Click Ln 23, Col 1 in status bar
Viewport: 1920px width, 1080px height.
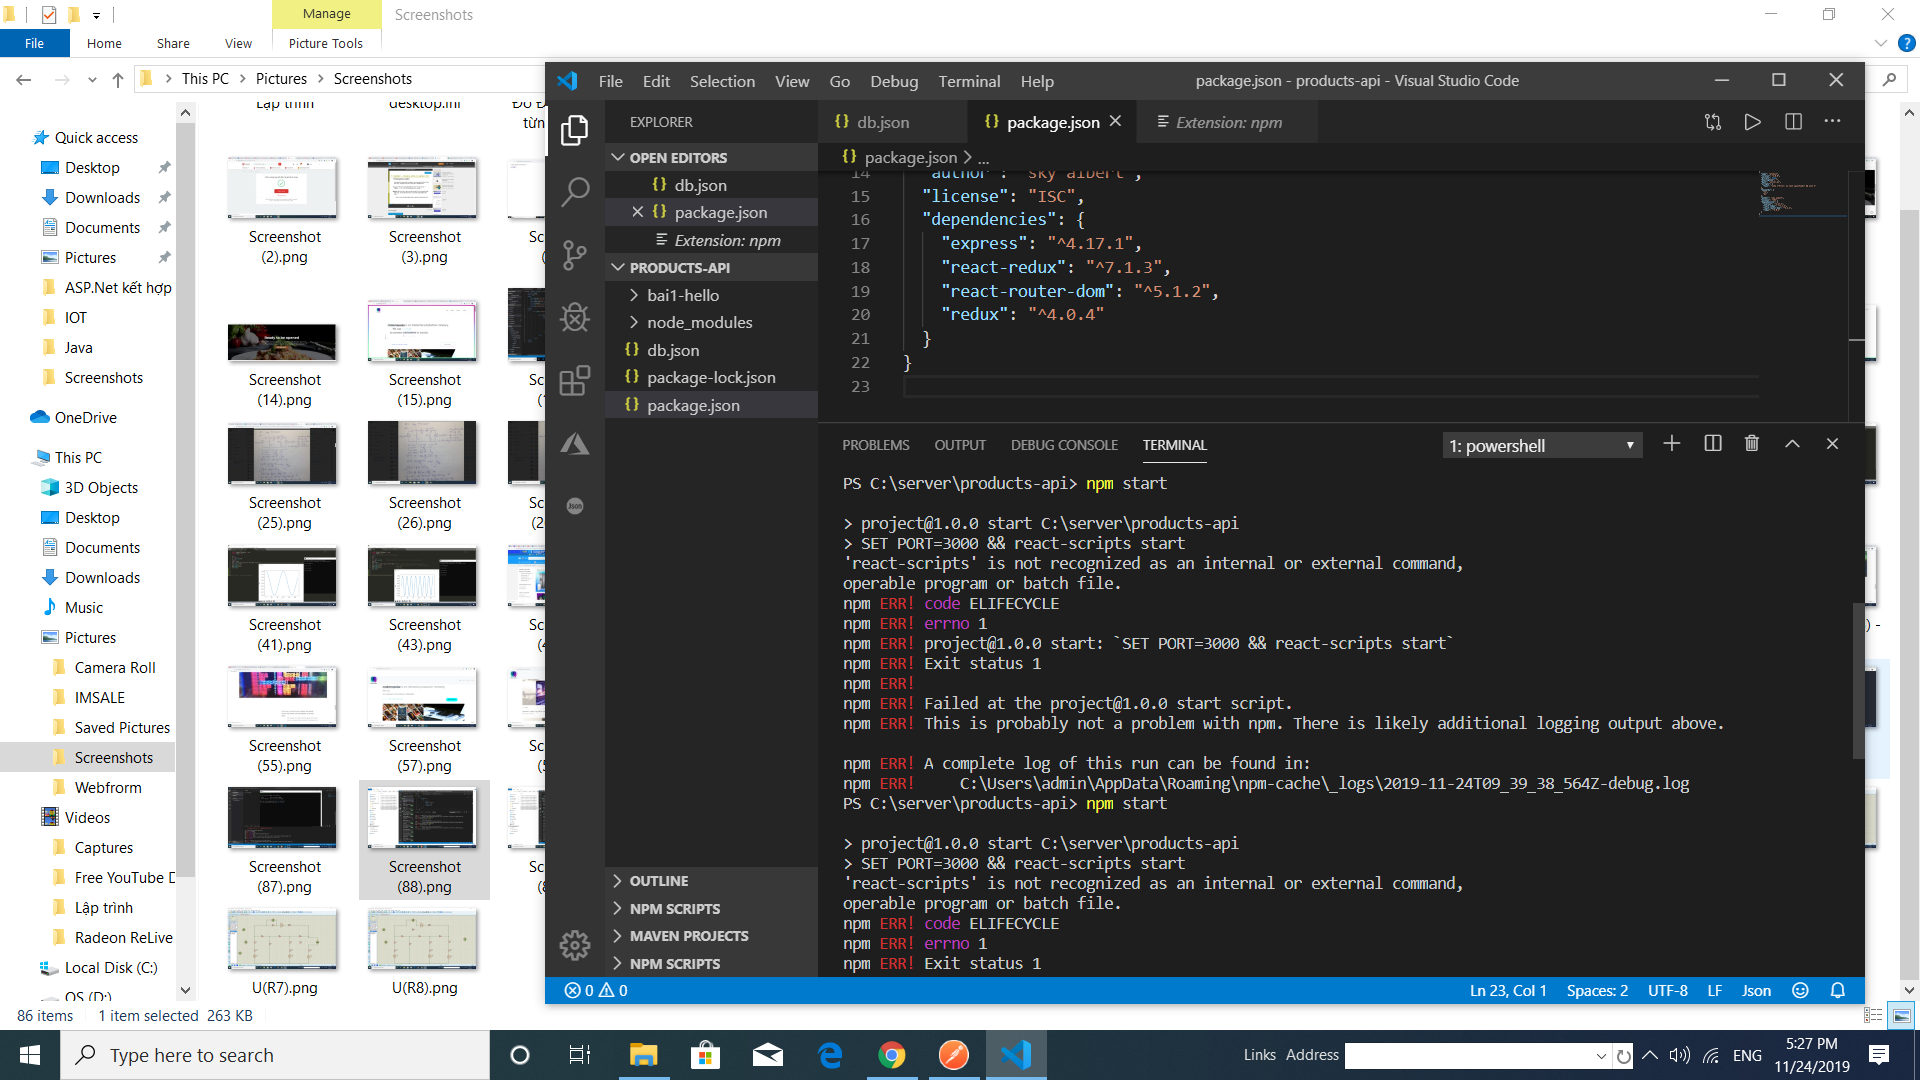(1508, 991)
